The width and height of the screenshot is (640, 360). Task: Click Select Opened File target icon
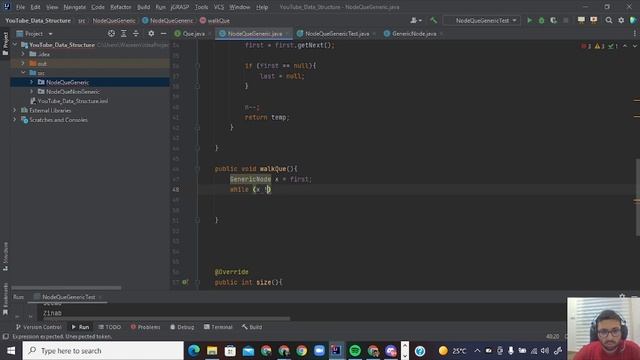[111, 33]
